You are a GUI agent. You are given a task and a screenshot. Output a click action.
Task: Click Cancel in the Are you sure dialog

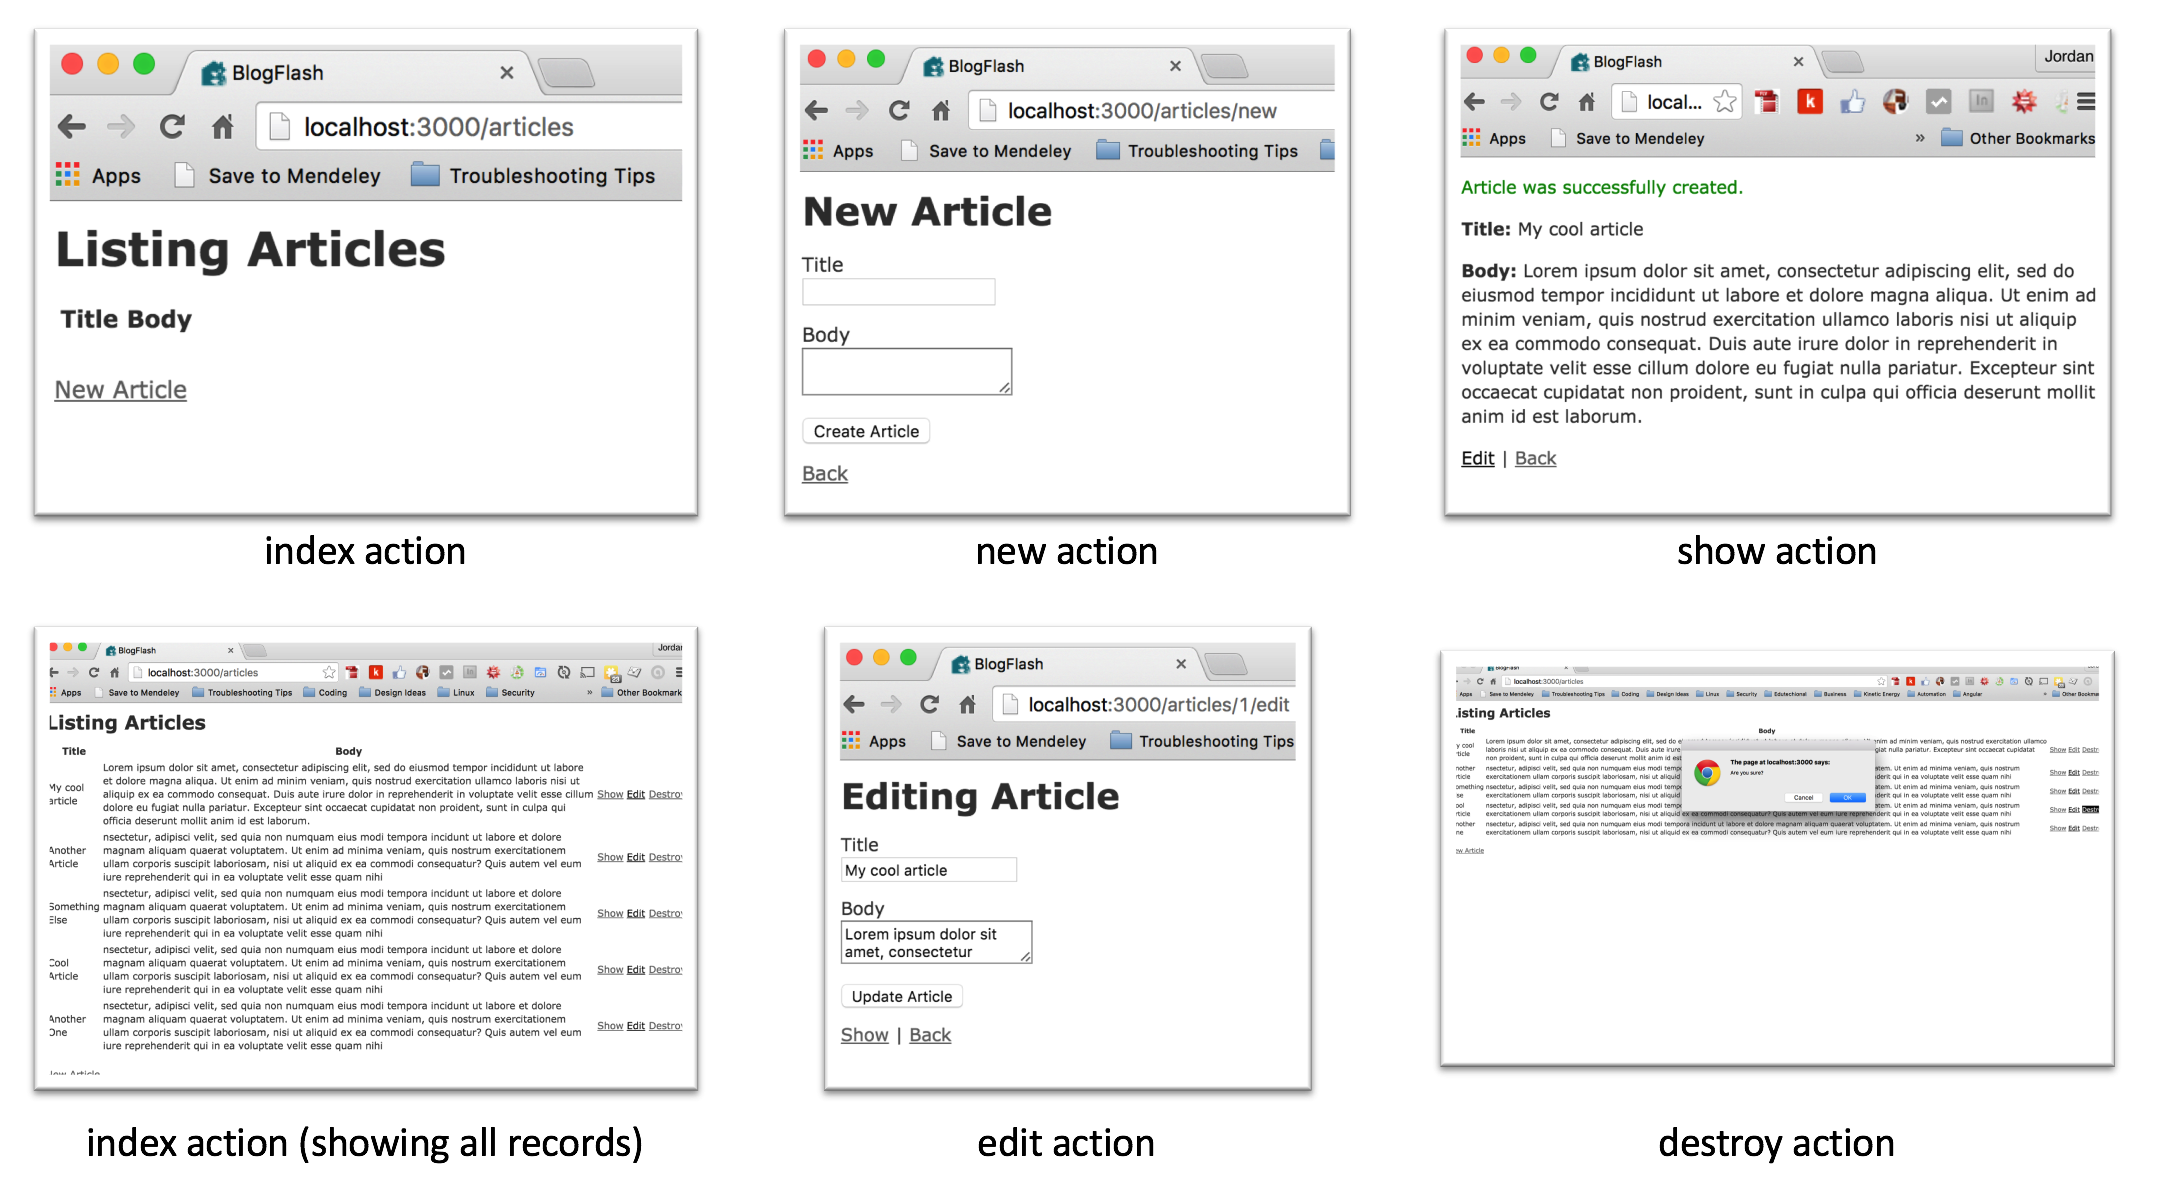coord(1803,798)
